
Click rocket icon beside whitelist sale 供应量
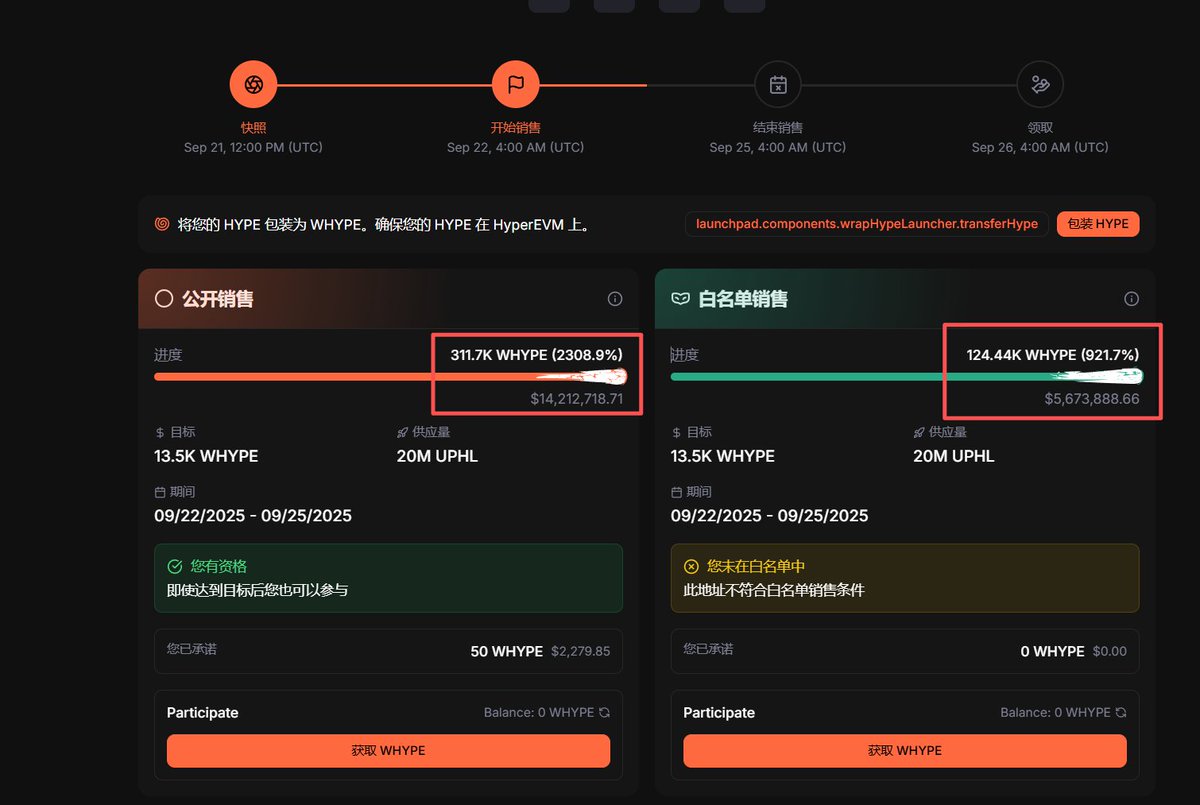919,433
